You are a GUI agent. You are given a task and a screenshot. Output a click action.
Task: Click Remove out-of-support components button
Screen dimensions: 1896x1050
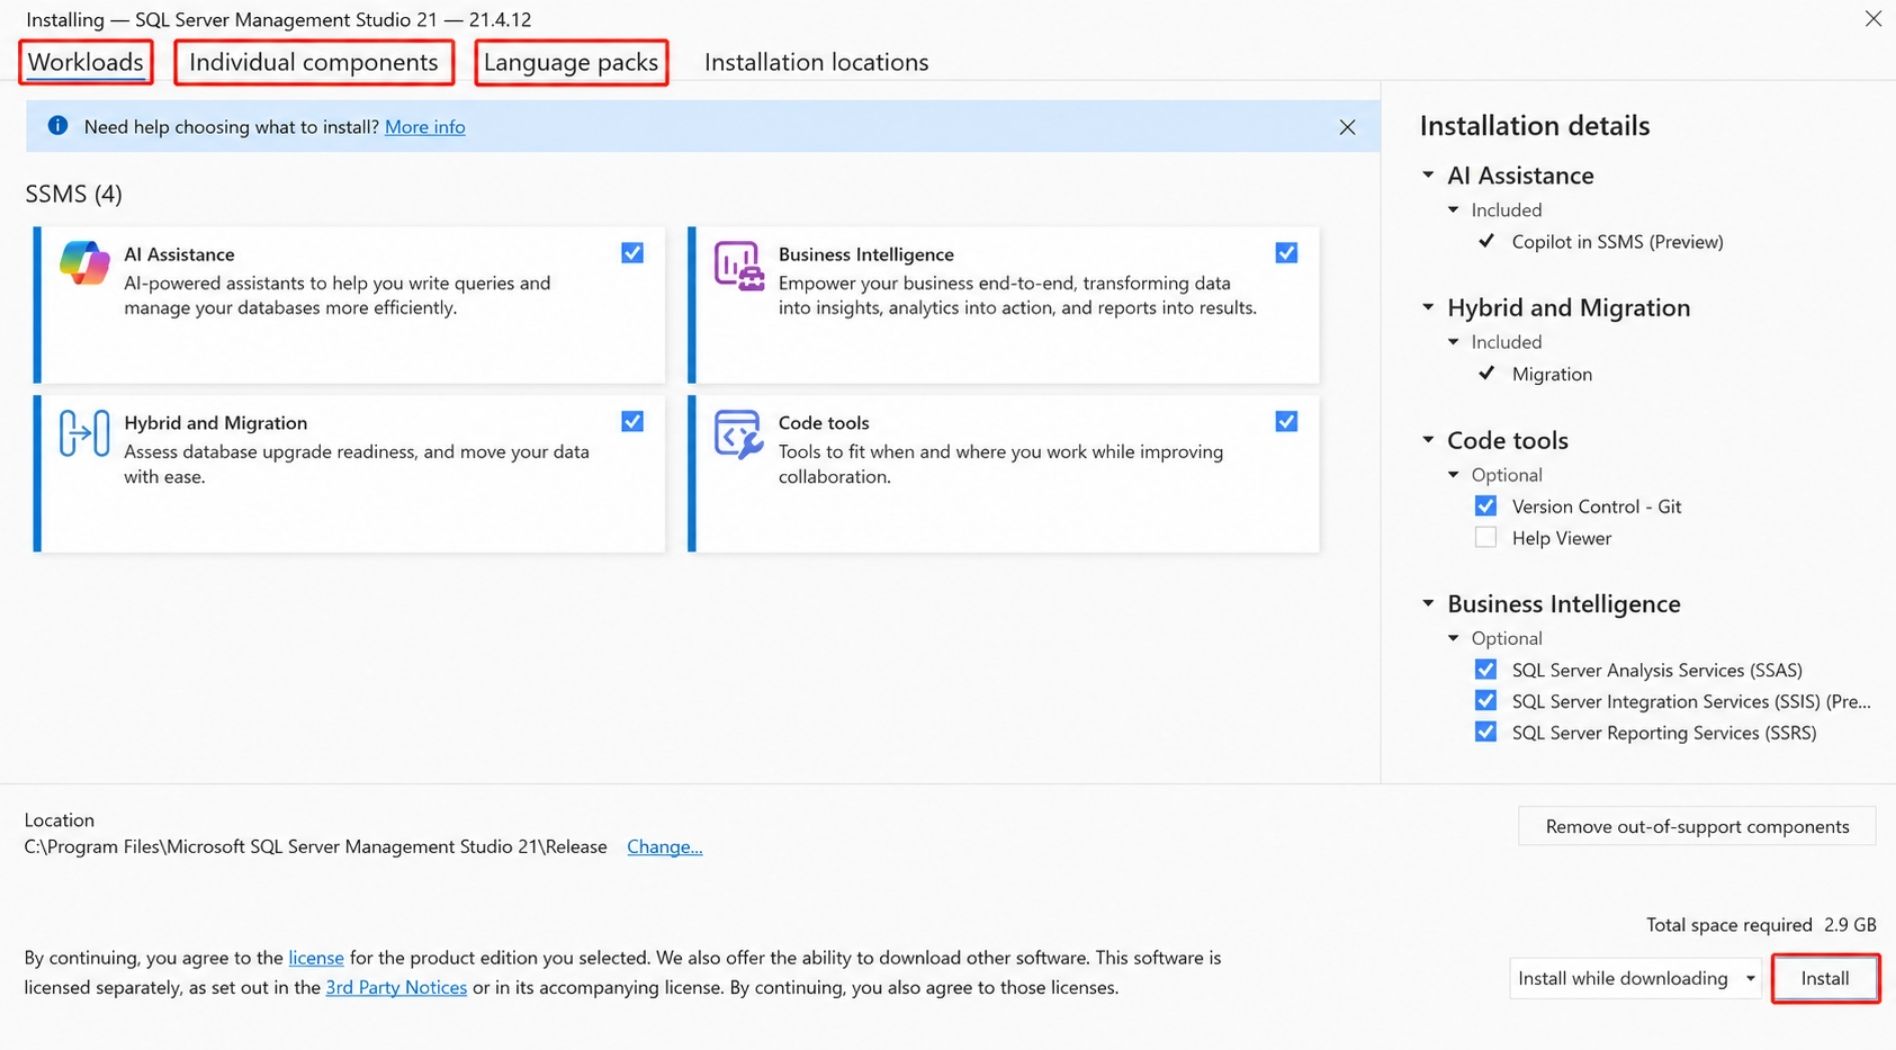[x=1697, y=826]
